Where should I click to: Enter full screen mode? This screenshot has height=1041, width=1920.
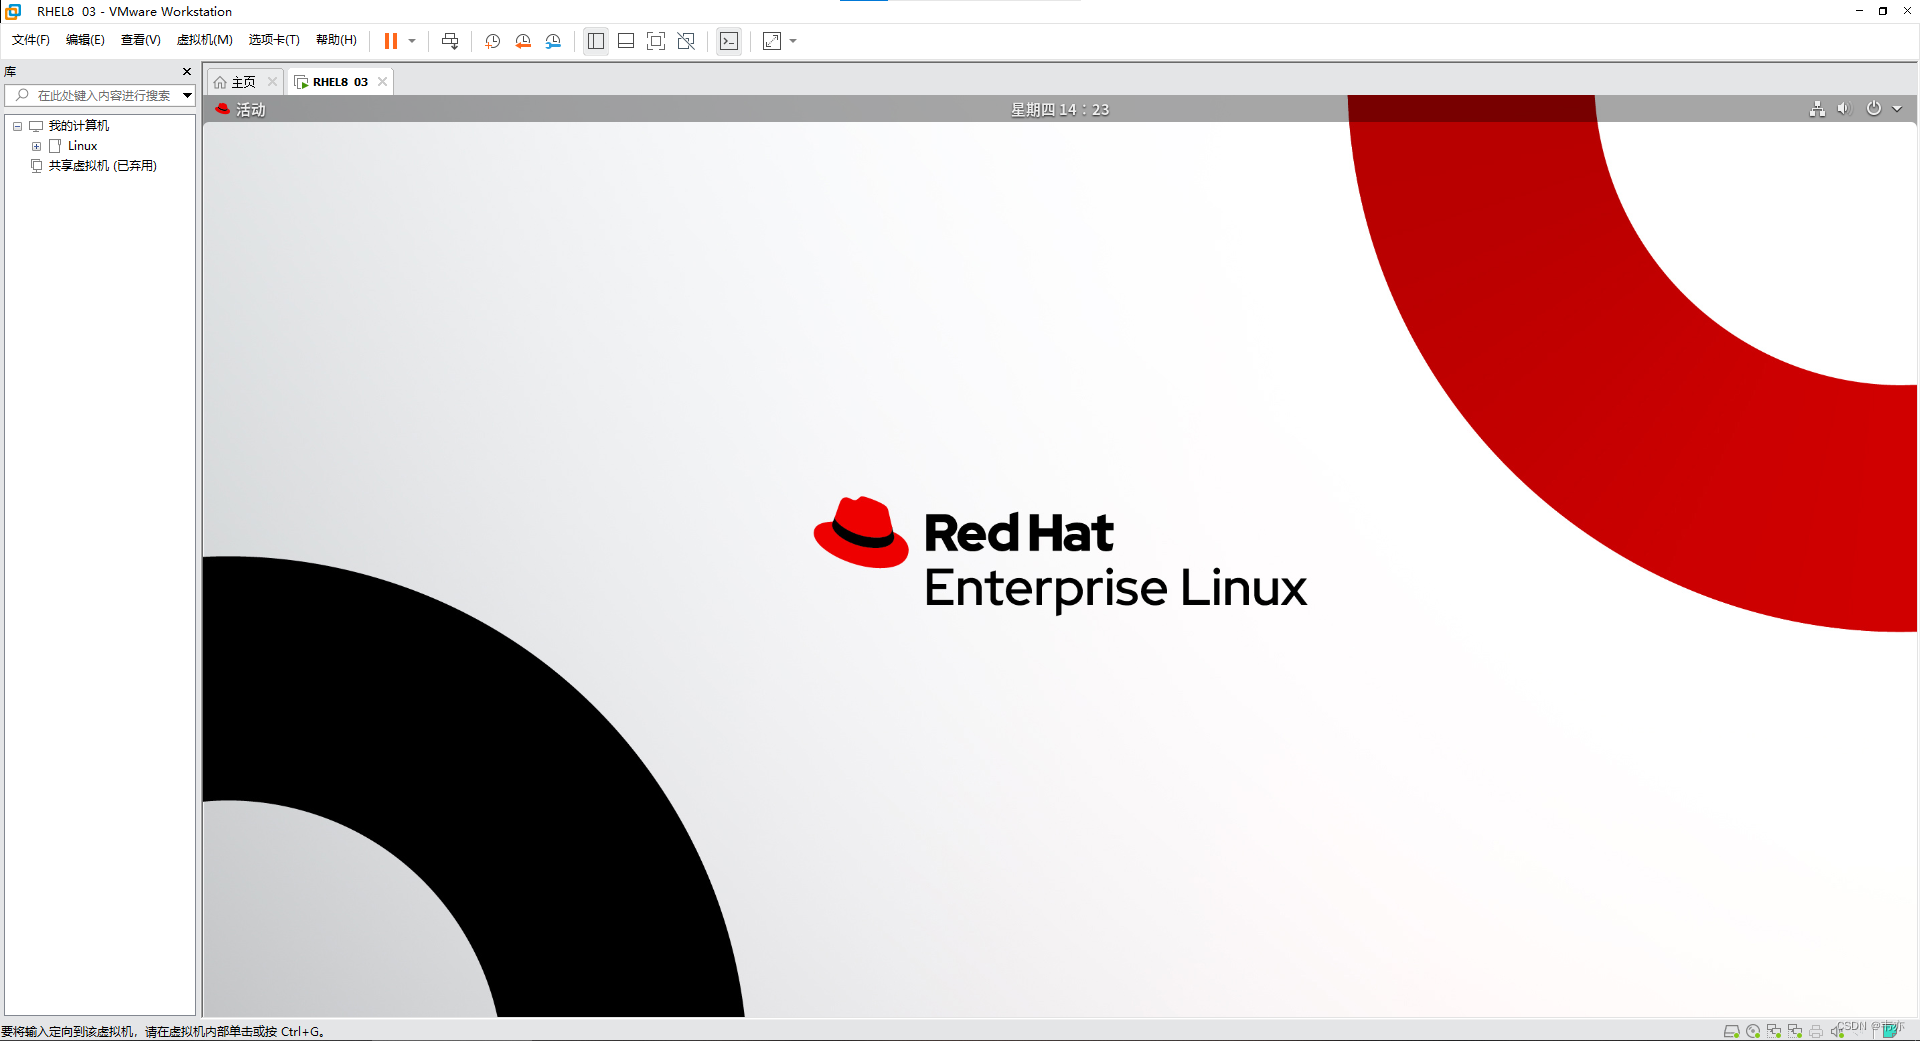[656, 41]
